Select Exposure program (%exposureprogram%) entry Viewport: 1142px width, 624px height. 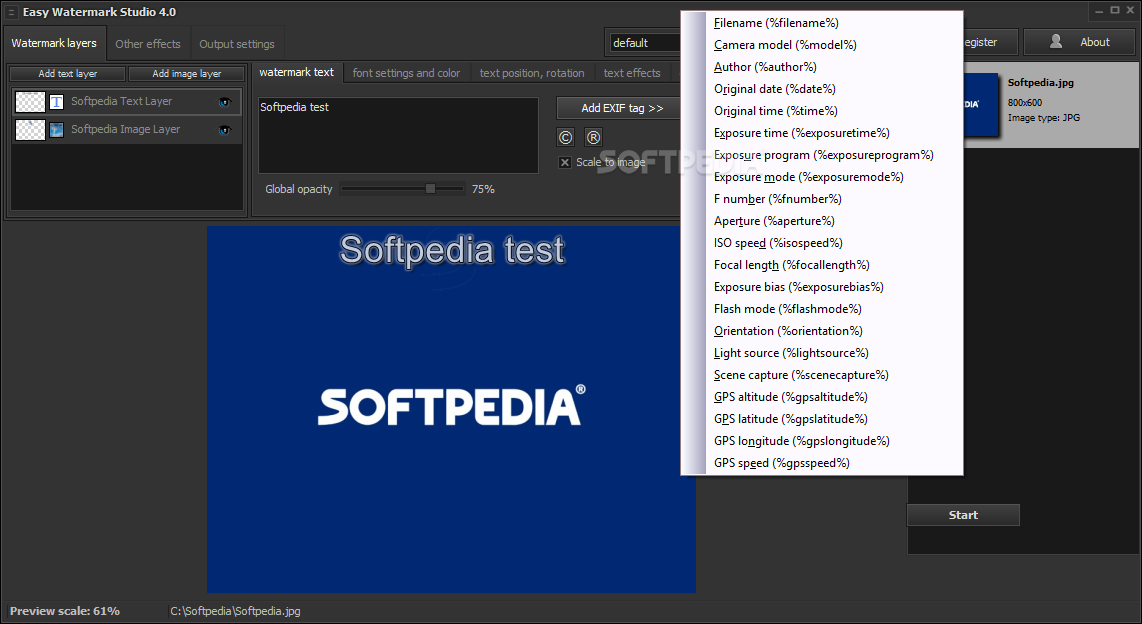[x=822, y=155]
